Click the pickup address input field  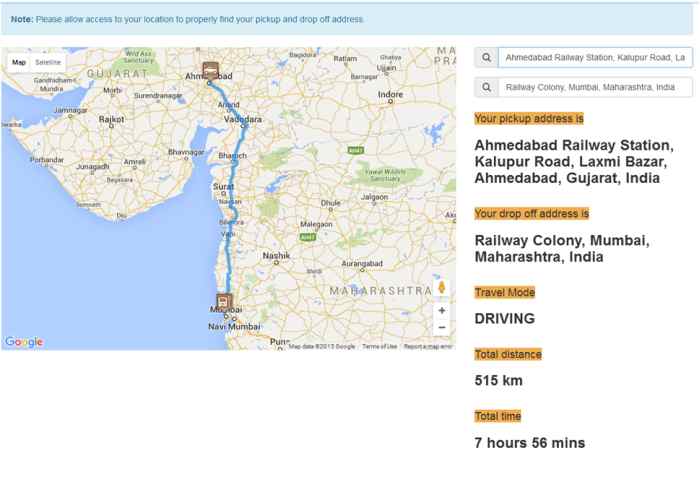pyautogui.click(x=595, y=58)
